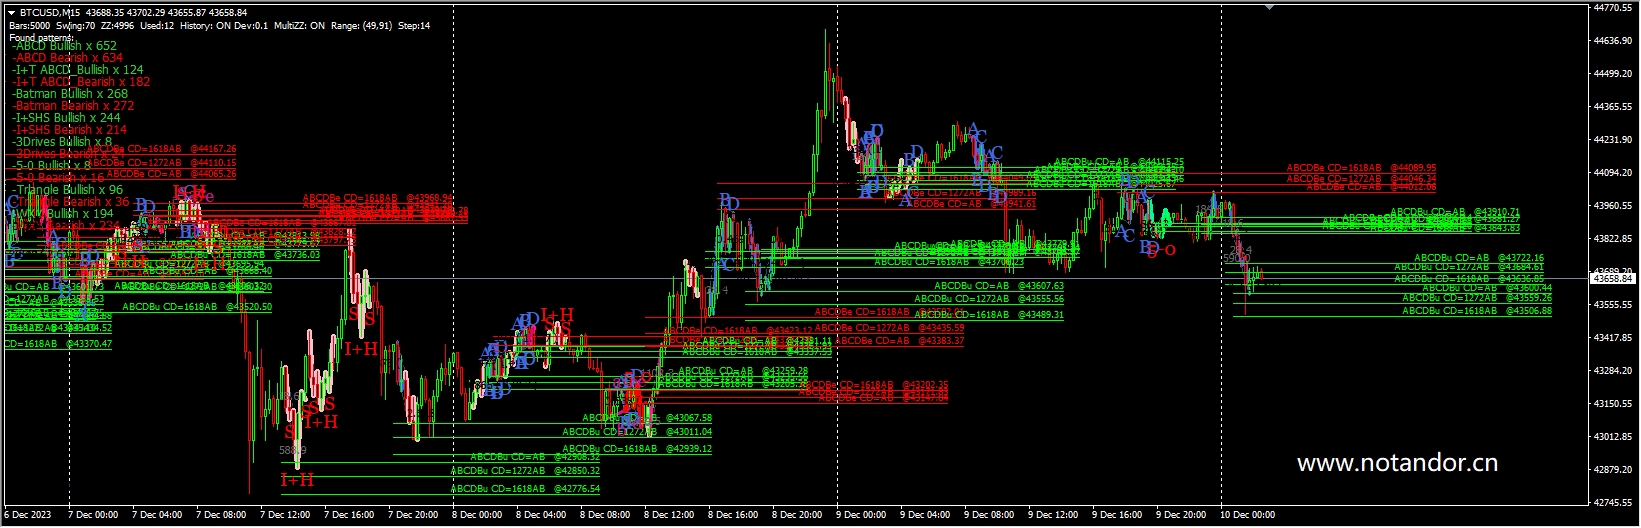Screen dimensions: 1641x528
Task: Select '-I+SHS Bearish x 214' line
Action: (70, 130)
